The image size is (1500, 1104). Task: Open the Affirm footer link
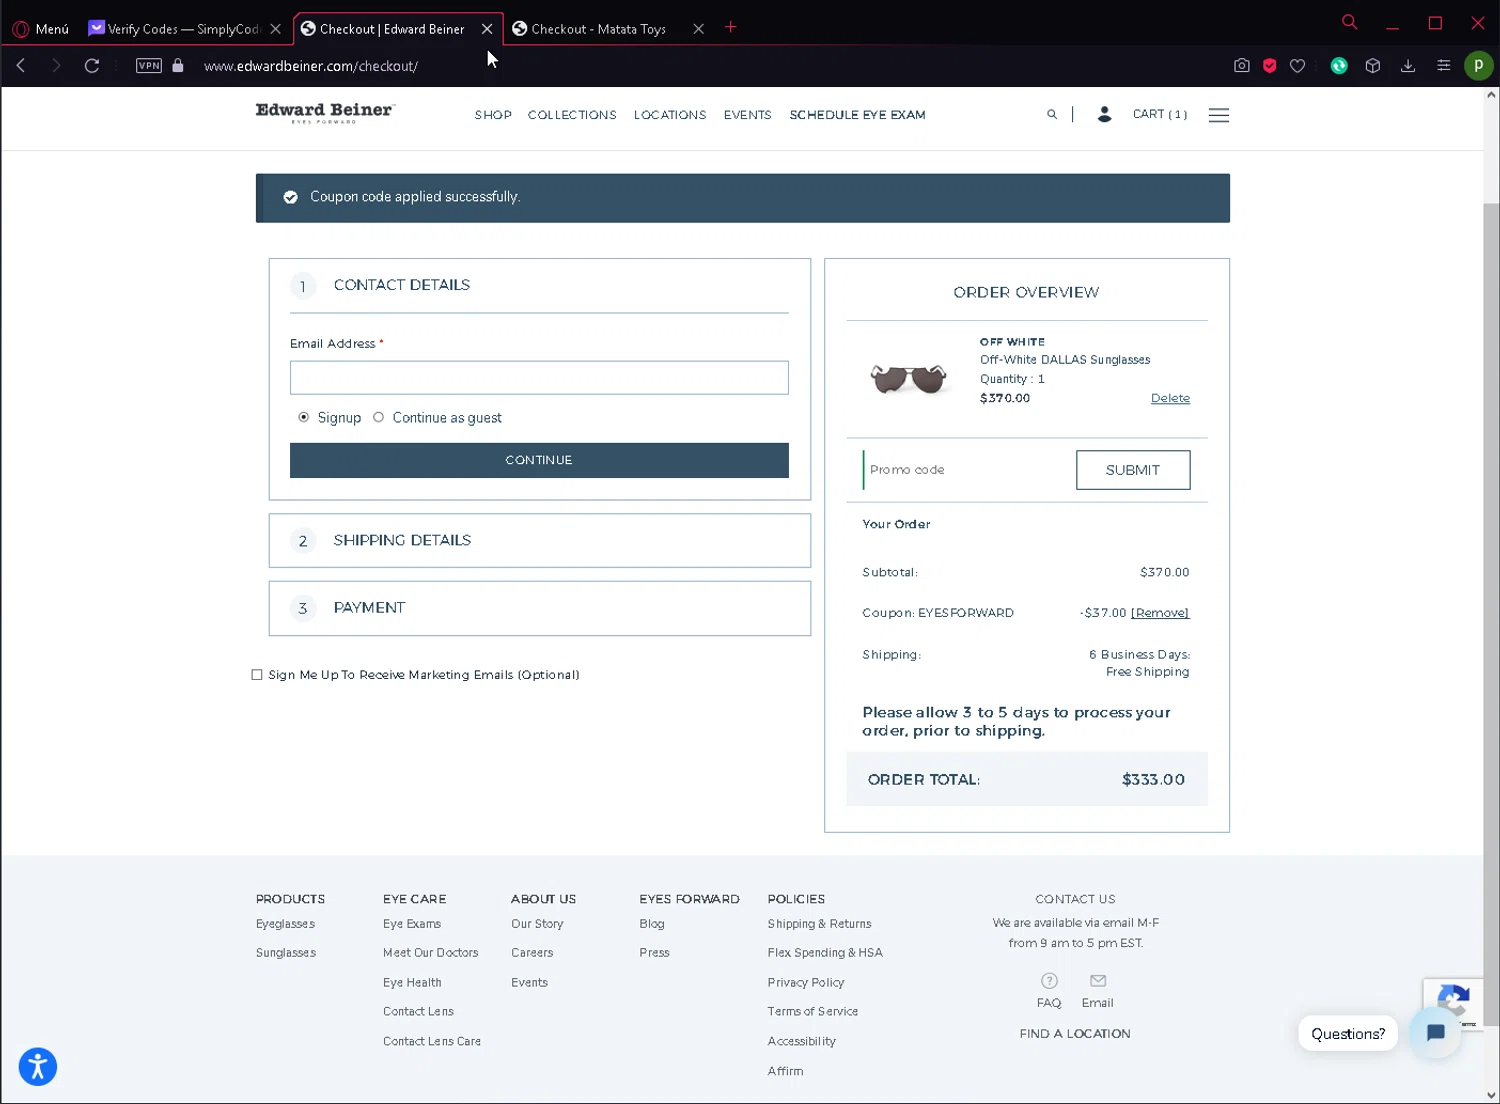[785, 1071]
